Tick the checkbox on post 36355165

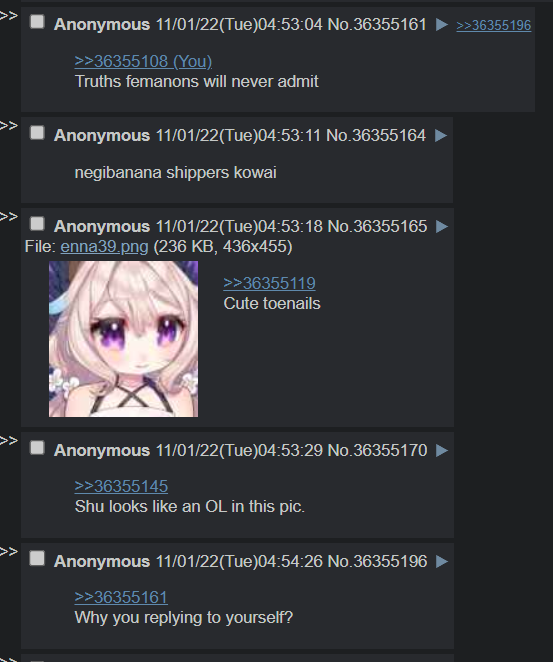coord(37,224)
